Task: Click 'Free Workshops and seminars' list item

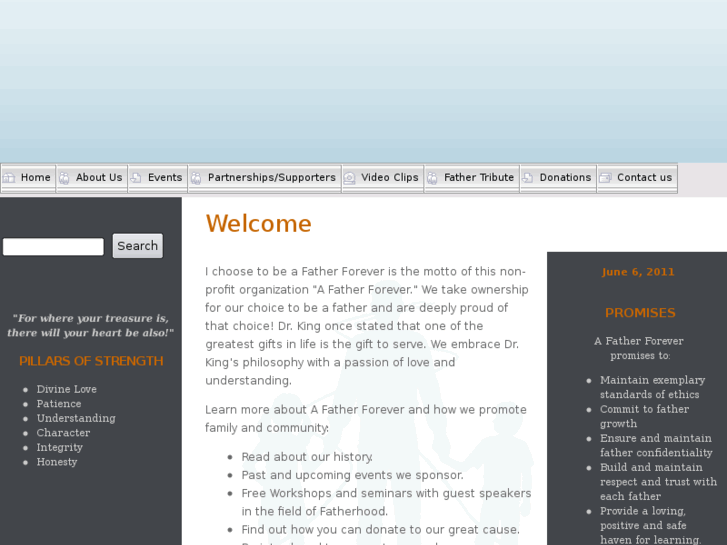Action: (x=386, y=502)
